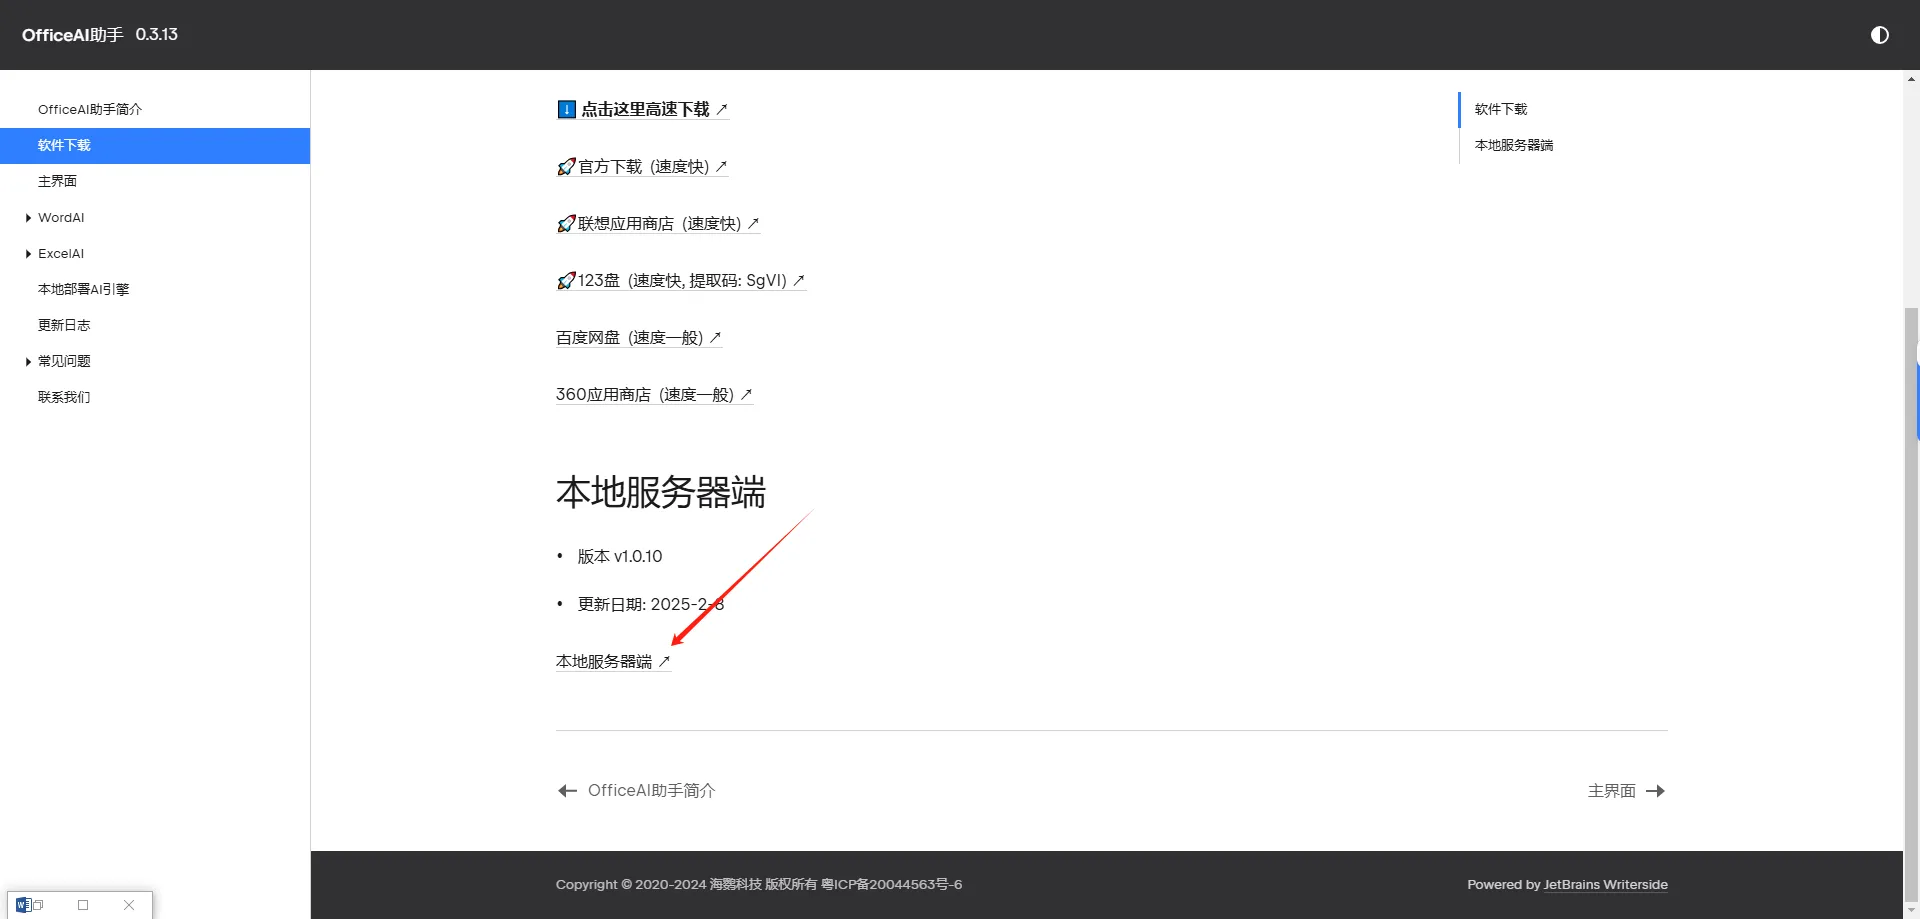Open the 360应用商店 download link
This screenshot has width=1920, height=919.
pos(645,395)
